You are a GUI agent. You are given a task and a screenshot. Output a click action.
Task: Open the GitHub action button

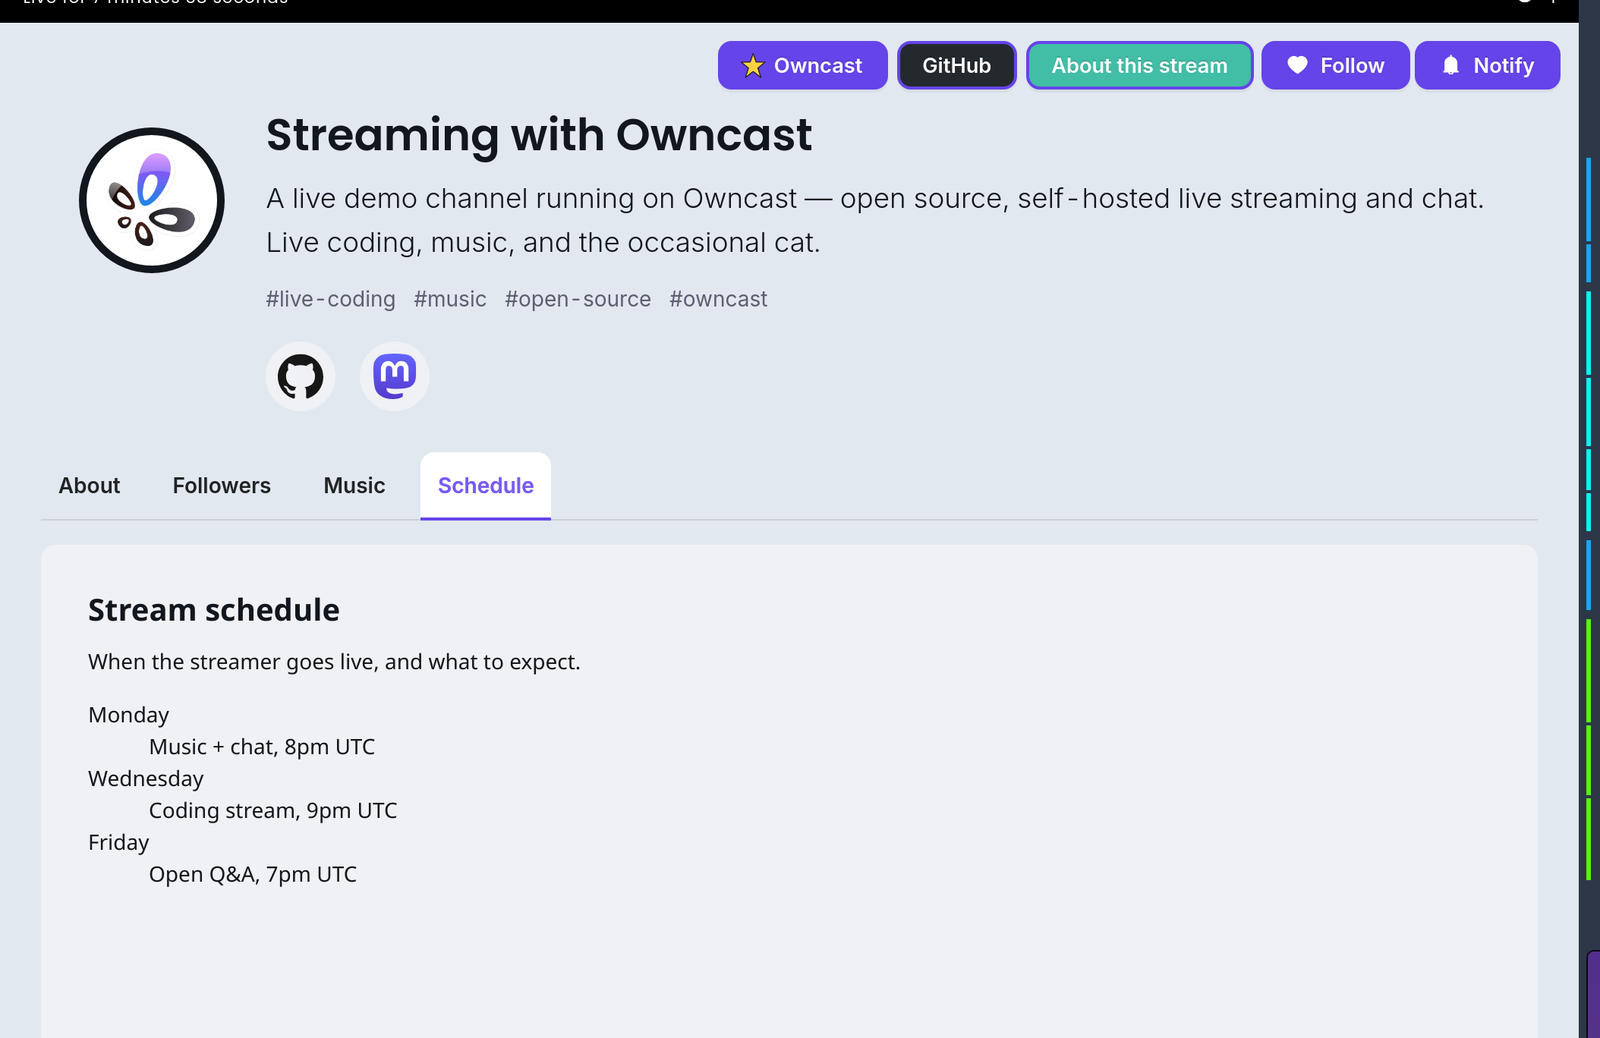pyautogui.click(x=957, y=65)
